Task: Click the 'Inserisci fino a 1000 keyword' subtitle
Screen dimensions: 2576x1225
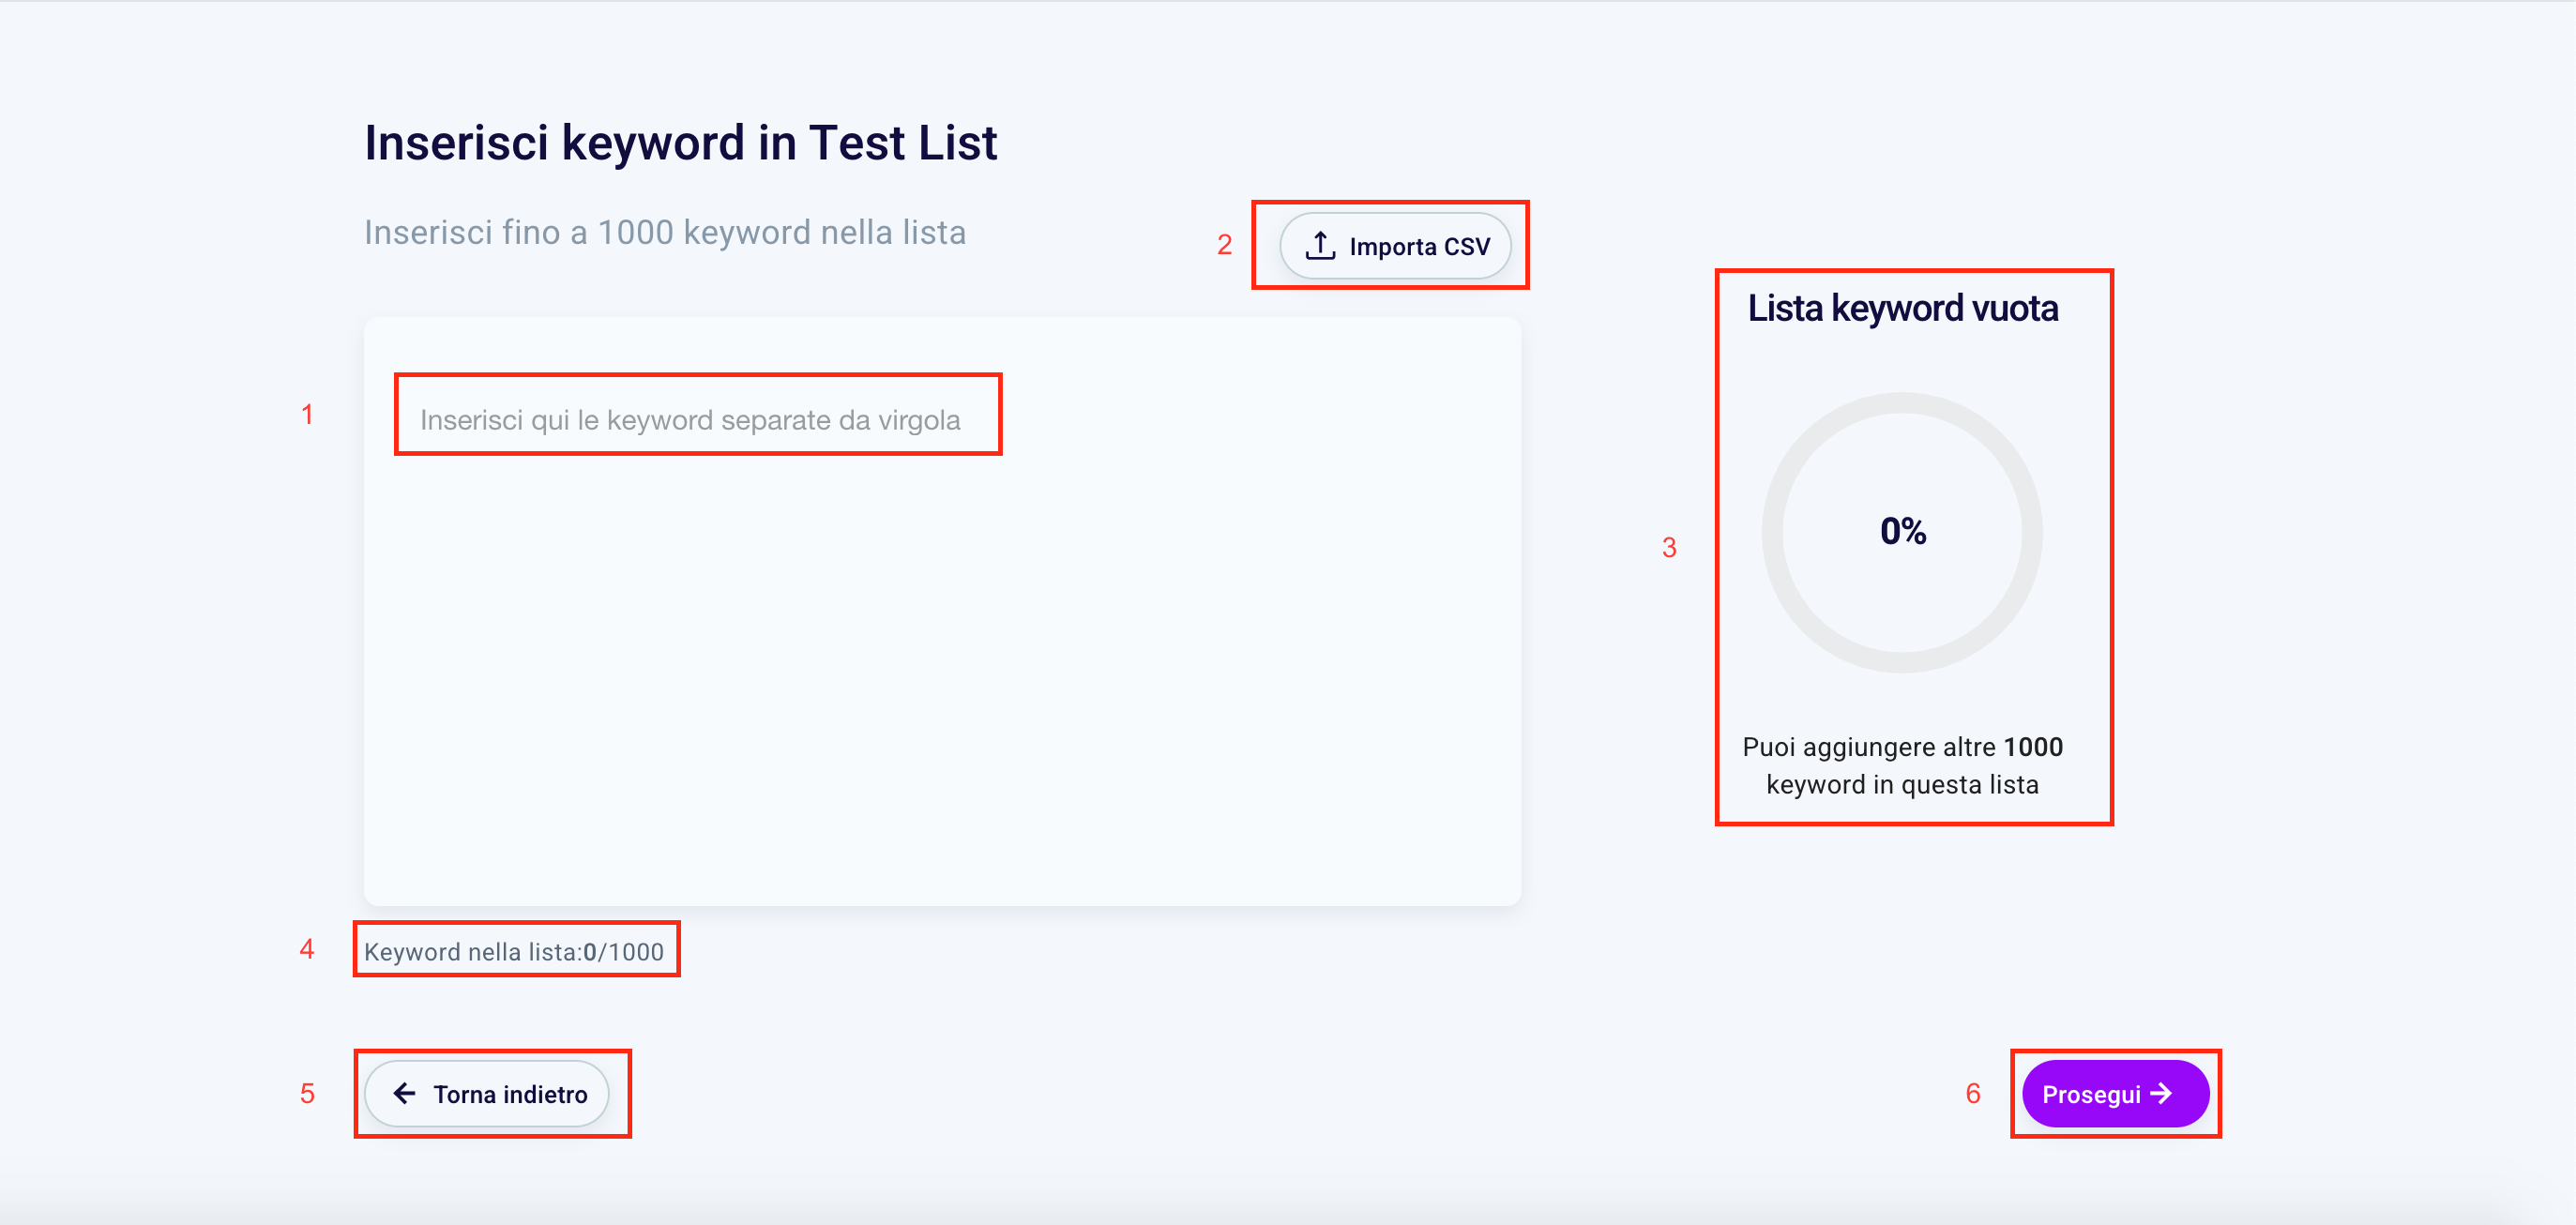Action: [665, 232]
